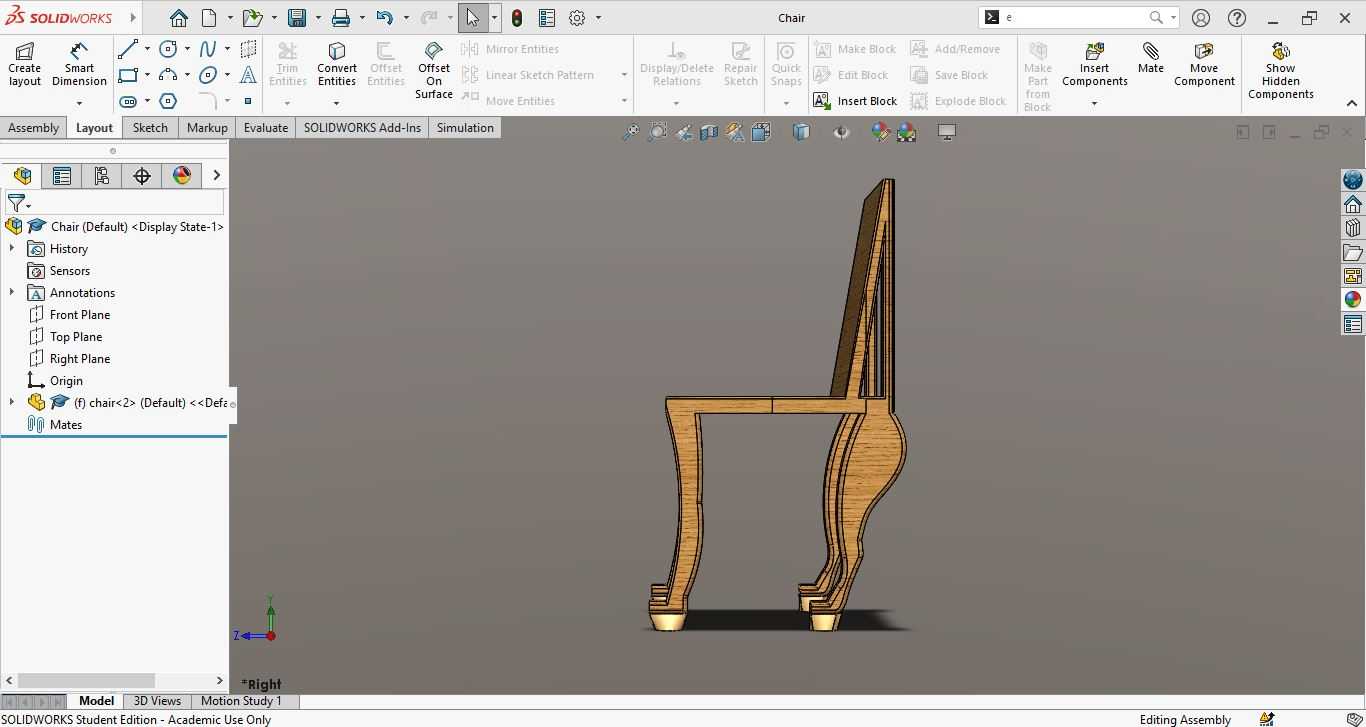Open Insert Components tool
The height and width of the screenshot is (727, 1366).
[1094, 65]
